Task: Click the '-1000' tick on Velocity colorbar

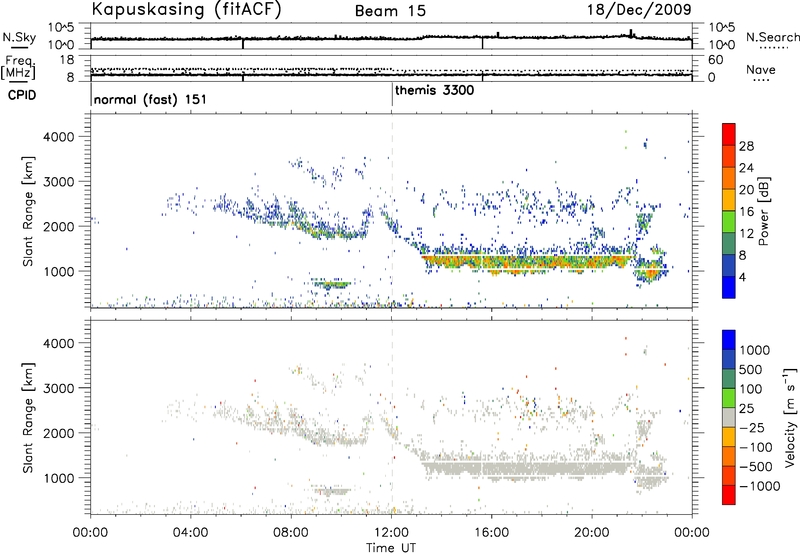Action: [760, 486]
